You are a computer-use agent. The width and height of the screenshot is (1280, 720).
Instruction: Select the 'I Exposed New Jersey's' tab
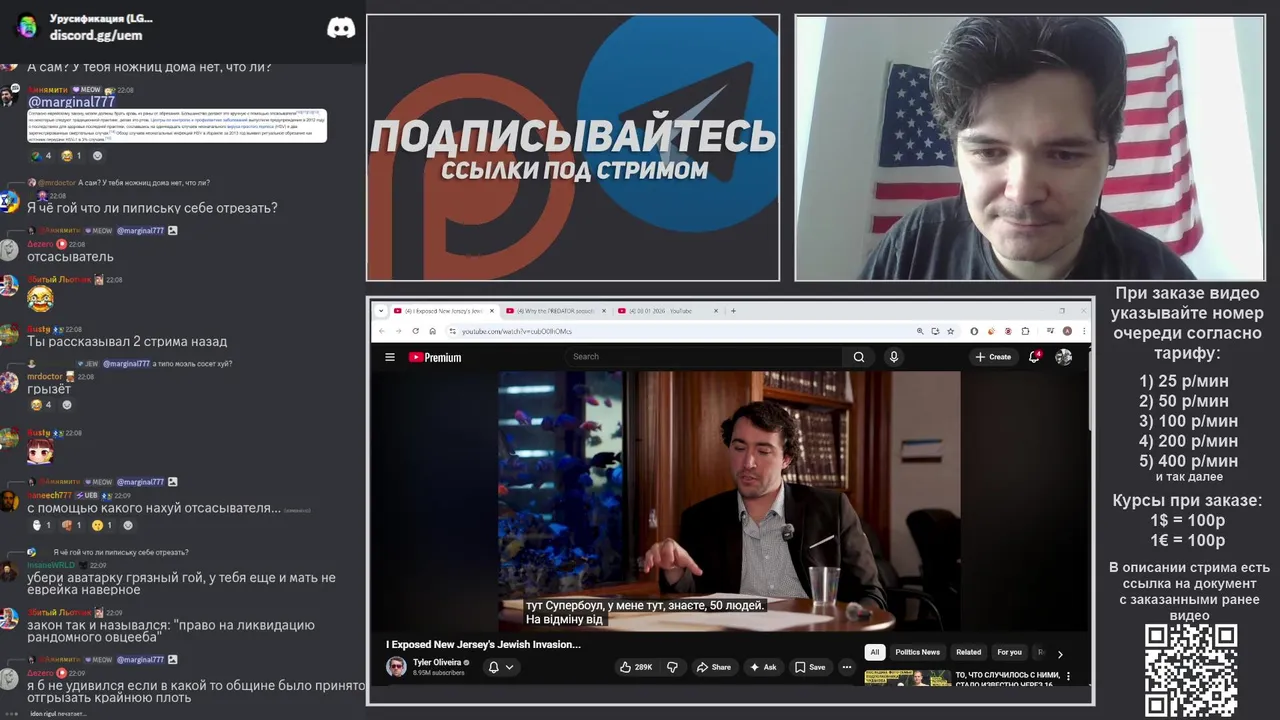(x=444, y=311)
